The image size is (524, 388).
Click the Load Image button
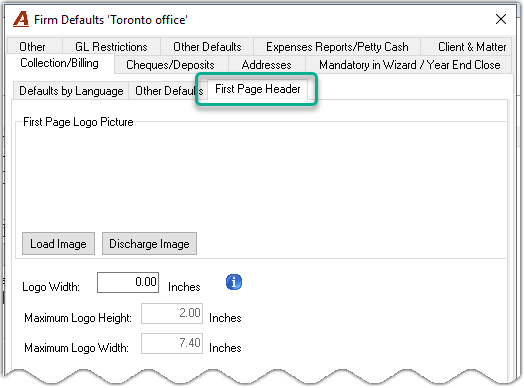tap(58, 244)
